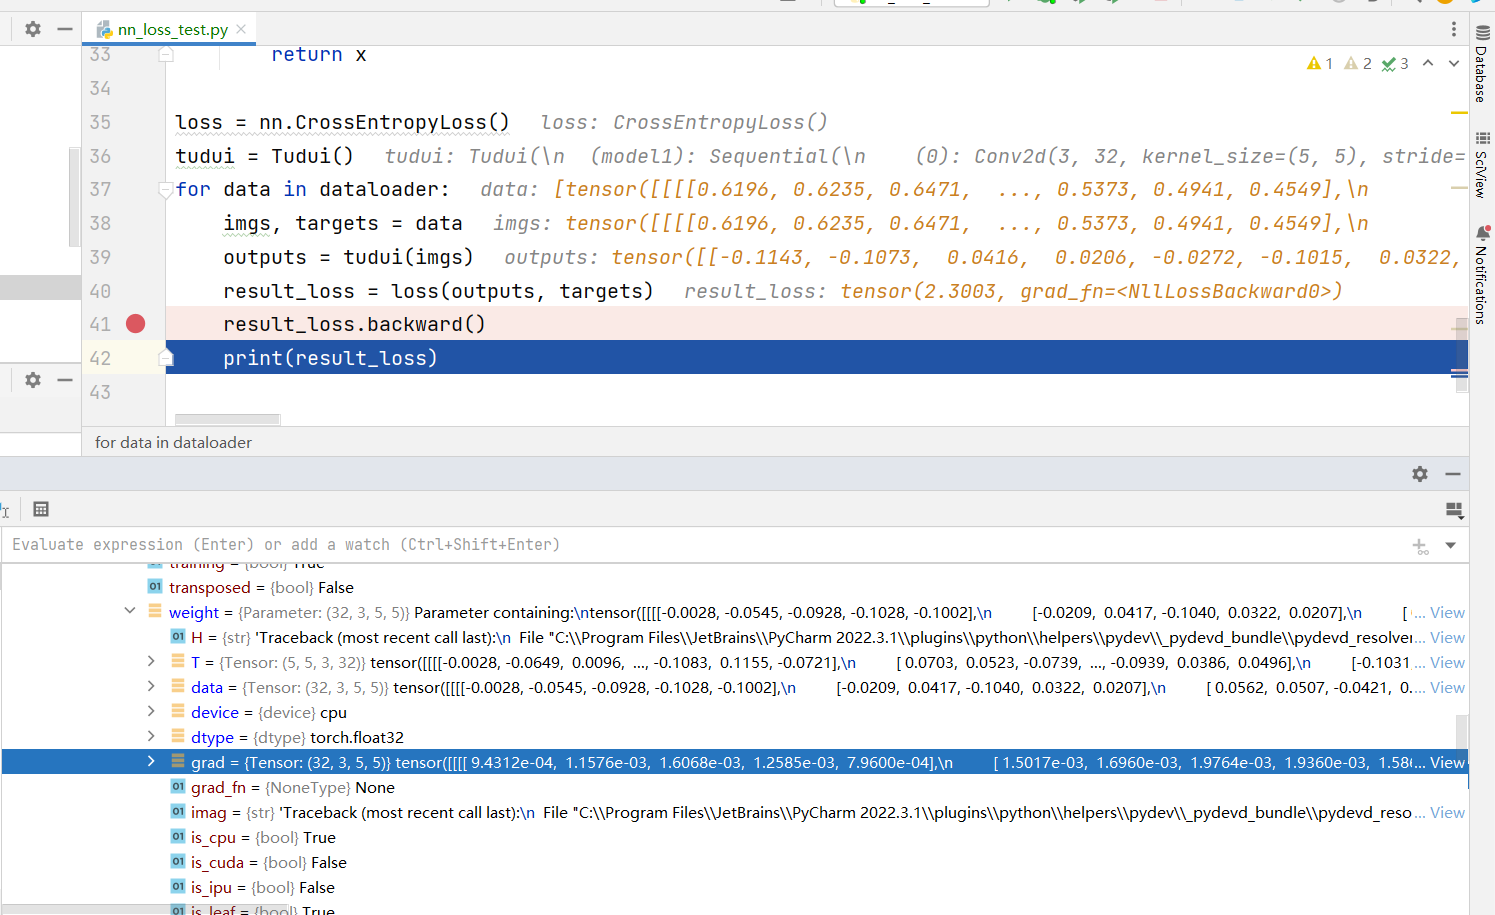Select the is_cuda variable row
The image size is (1495, 915).
click(x=735, y=862)
